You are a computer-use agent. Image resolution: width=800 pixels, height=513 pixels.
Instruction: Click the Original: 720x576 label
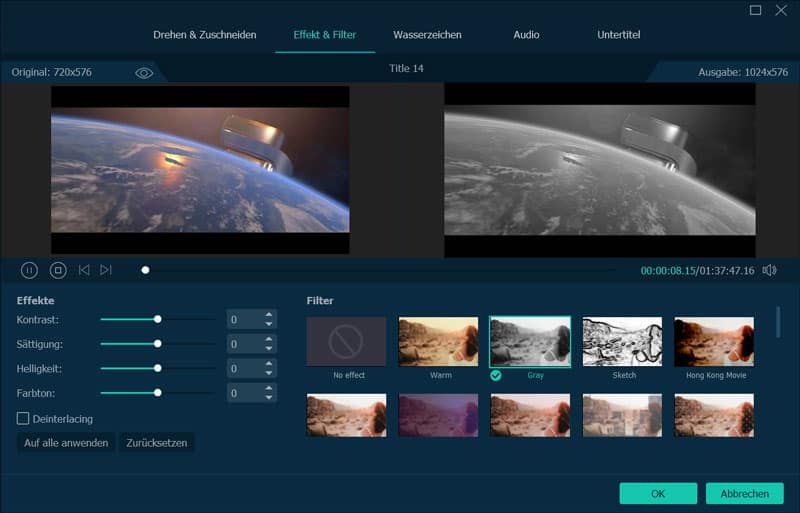tap(52, 72)
